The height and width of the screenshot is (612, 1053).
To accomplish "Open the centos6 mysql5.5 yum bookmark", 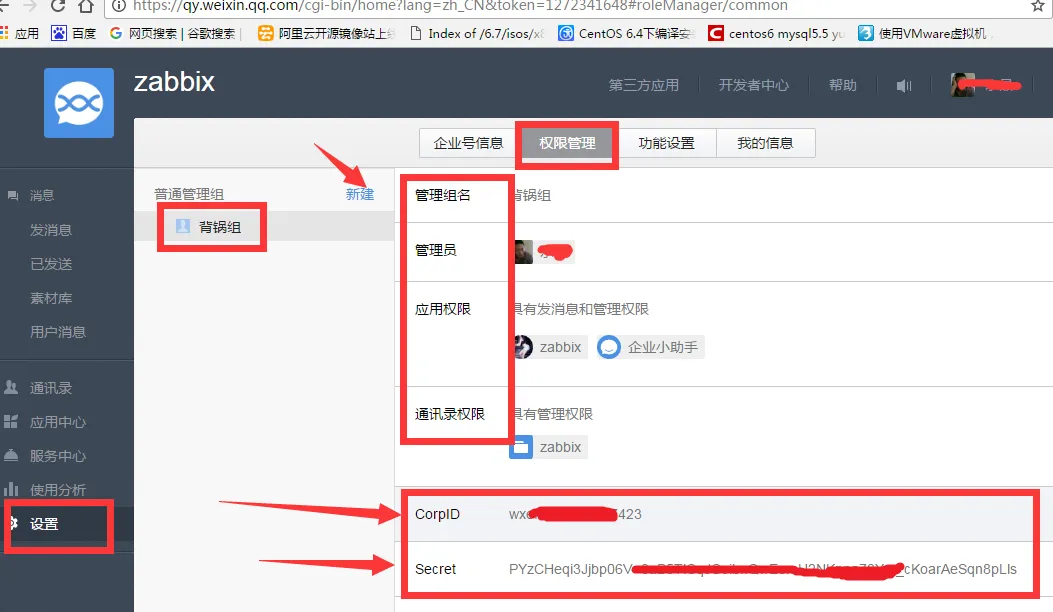I will point(776,33).
